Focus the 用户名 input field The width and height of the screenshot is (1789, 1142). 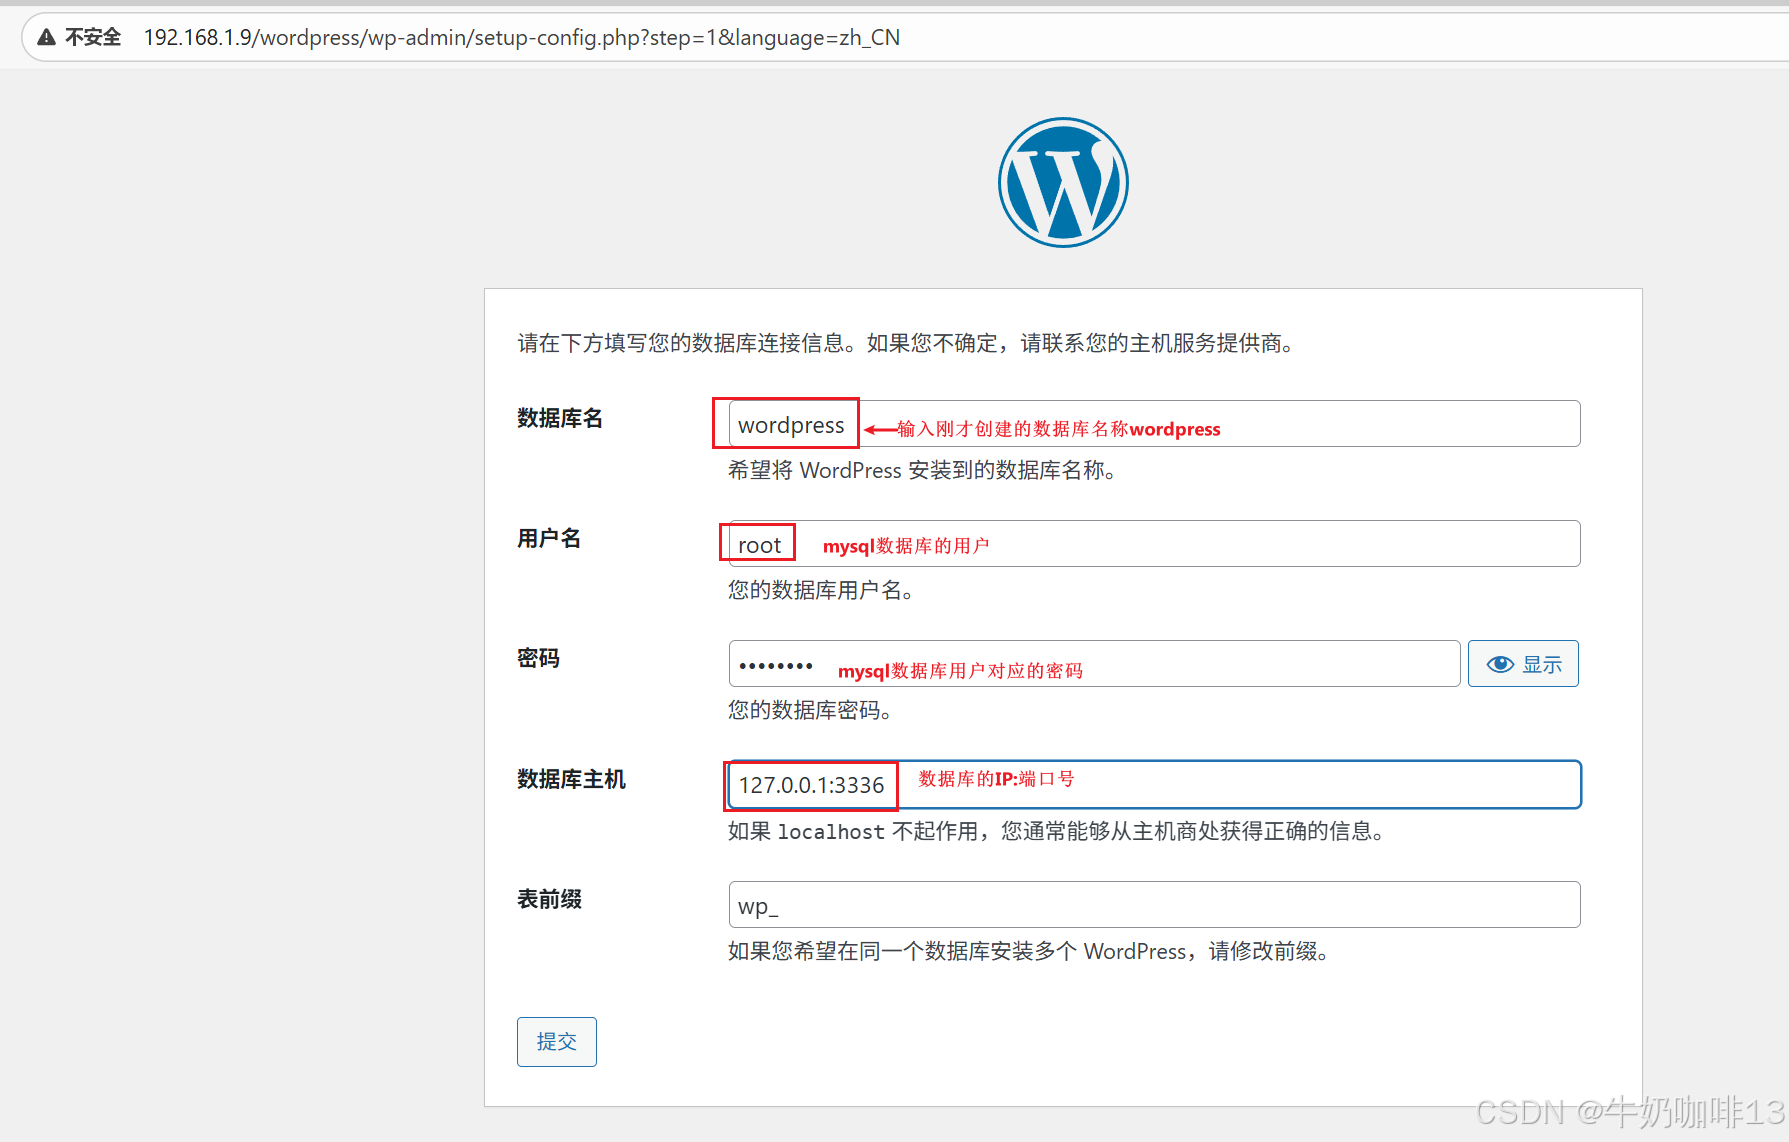tap(1154, 544)
